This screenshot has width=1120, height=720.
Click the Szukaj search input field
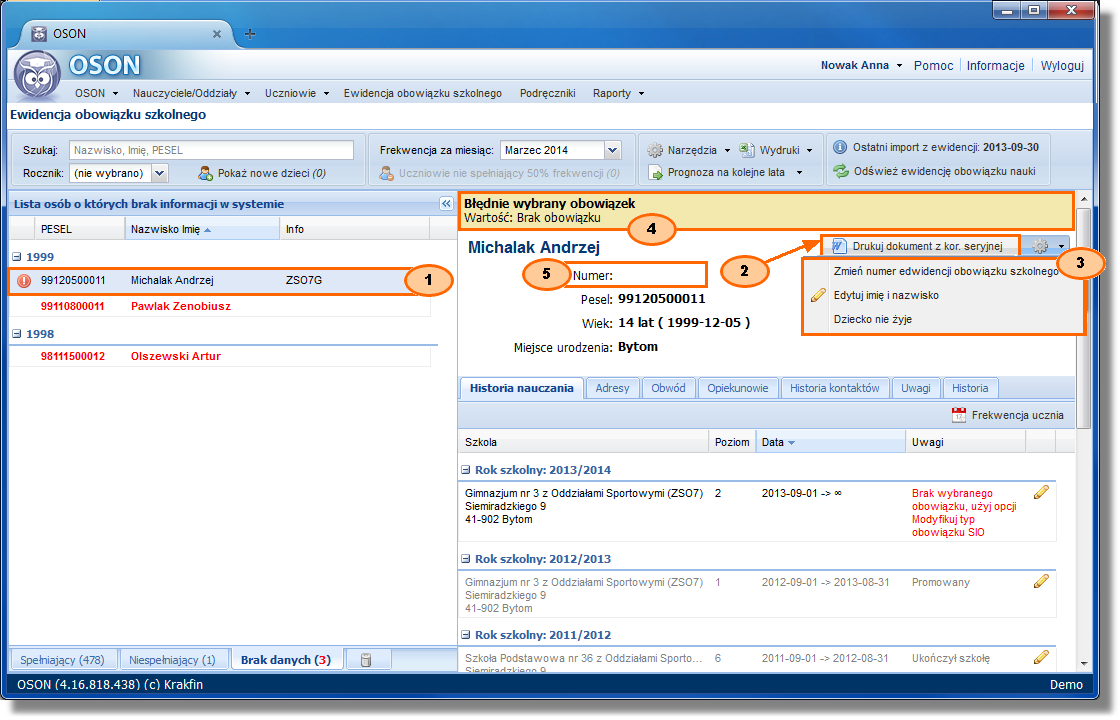pos(211,150)
